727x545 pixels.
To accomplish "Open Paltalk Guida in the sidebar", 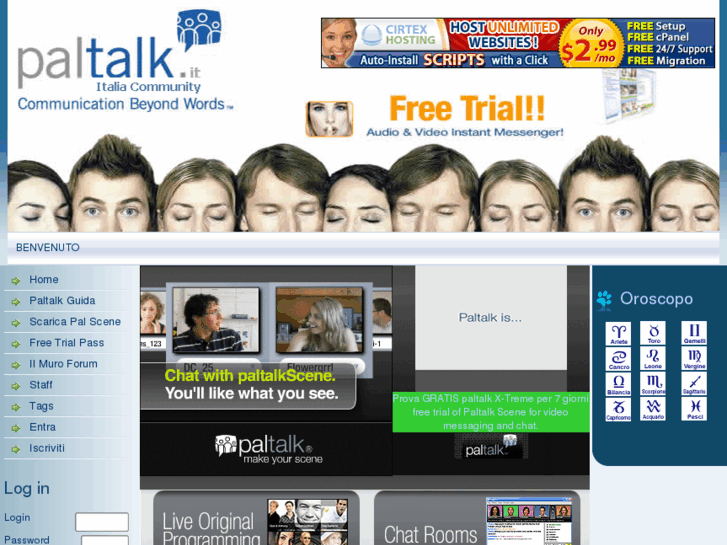I will click(62, 301).
